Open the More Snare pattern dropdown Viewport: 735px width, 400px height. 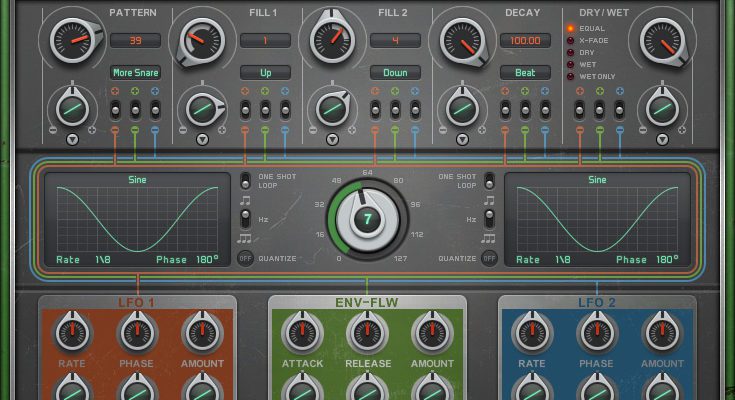click(136, 73)
